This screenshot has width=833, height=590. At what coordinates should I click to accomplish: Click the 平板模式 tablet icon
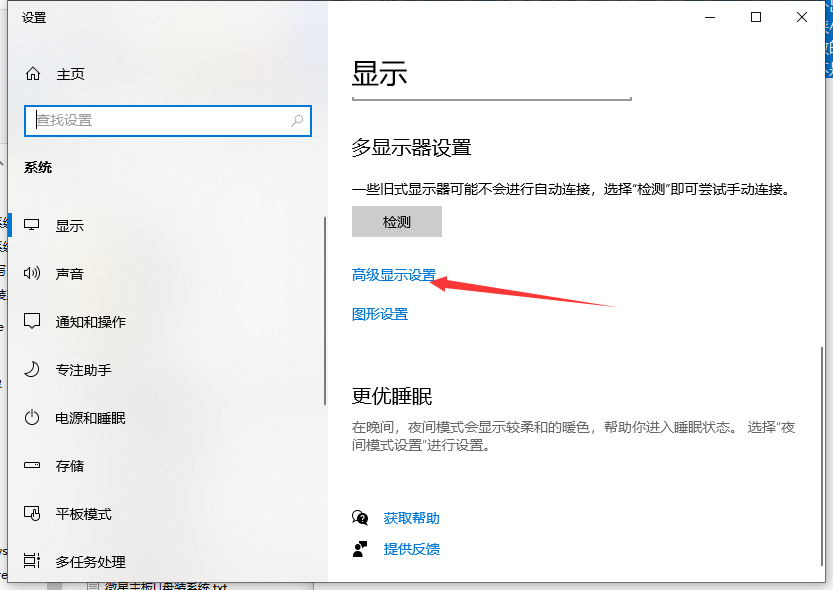coord(33,514)
